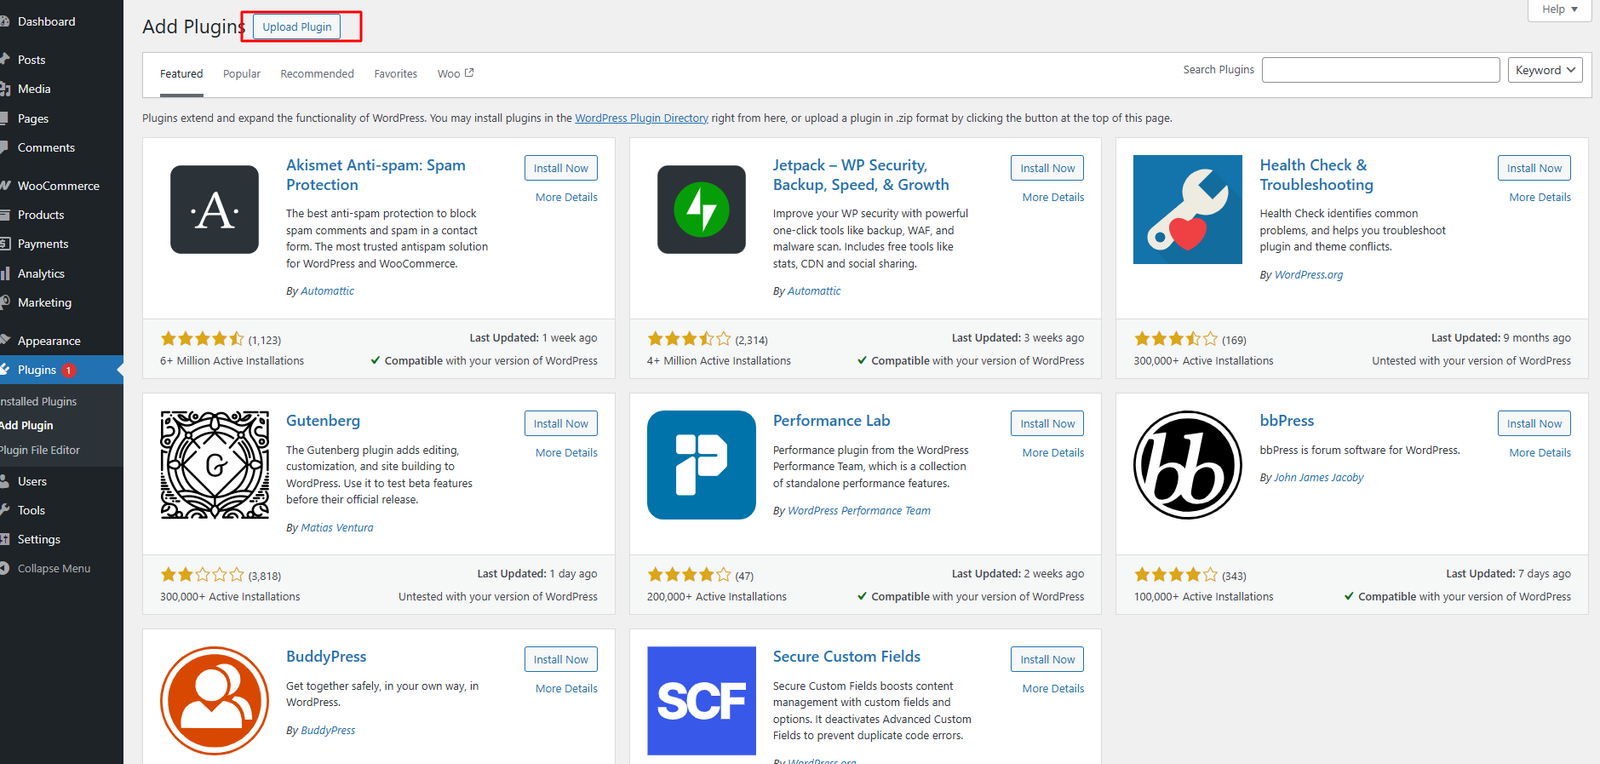Screen dimensions: 1600x764
Task: Collapse the admin sidebar menu
Action: pyautogui.click(x=53, y=569)
